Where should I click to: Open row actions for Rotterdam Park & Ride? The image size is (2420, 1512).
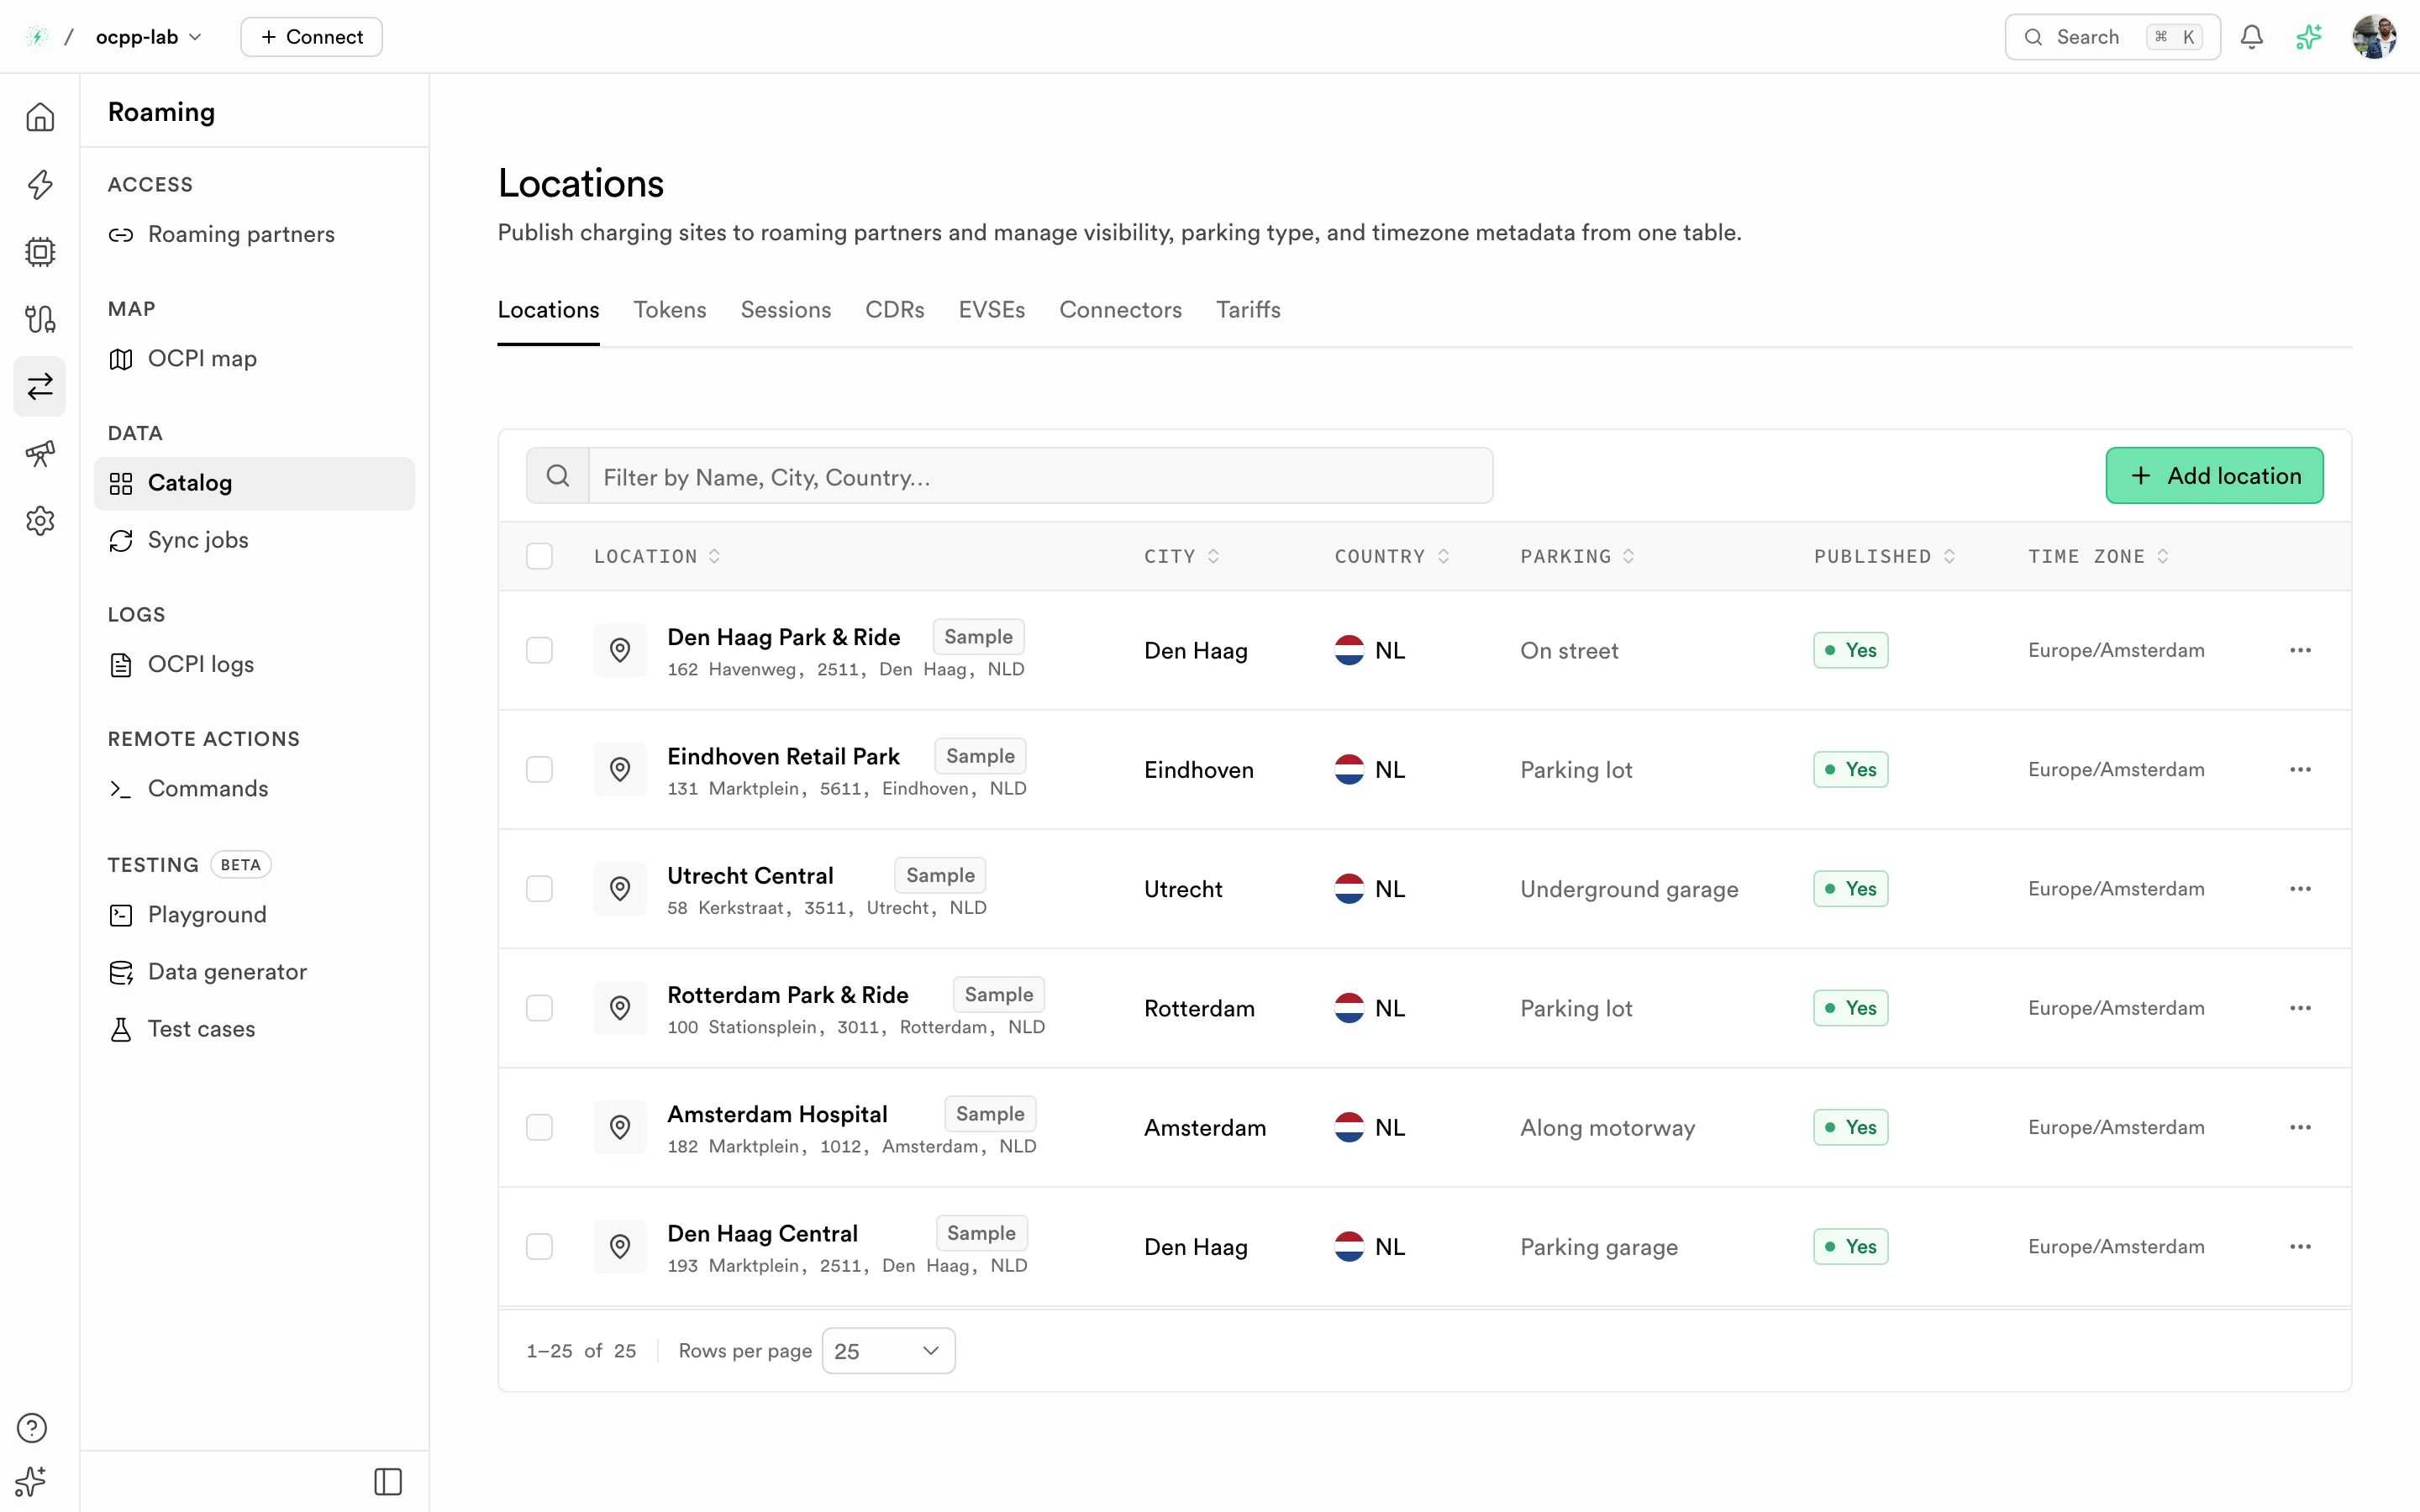point(2300,1008)
